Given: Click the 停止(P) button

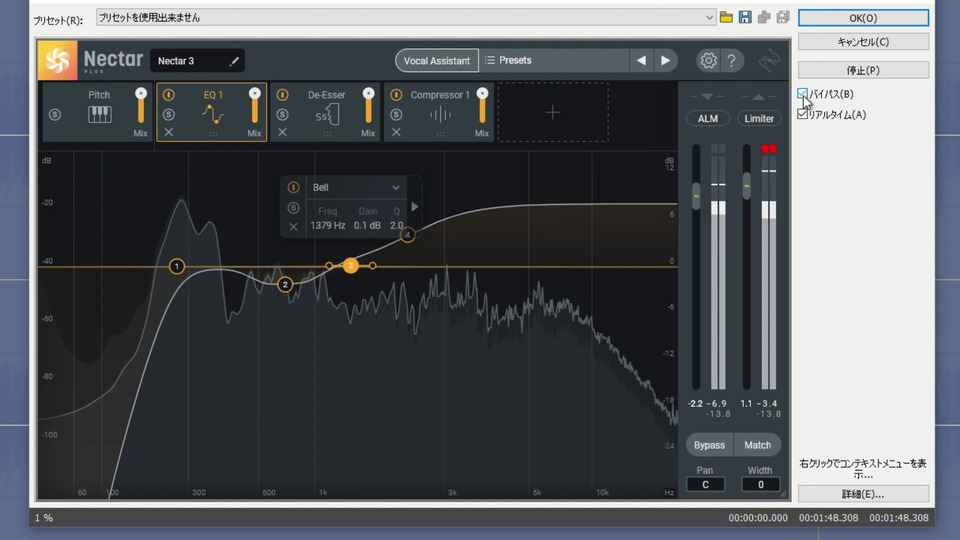Looking at the screenshot, I should click(x=863, y=70).
